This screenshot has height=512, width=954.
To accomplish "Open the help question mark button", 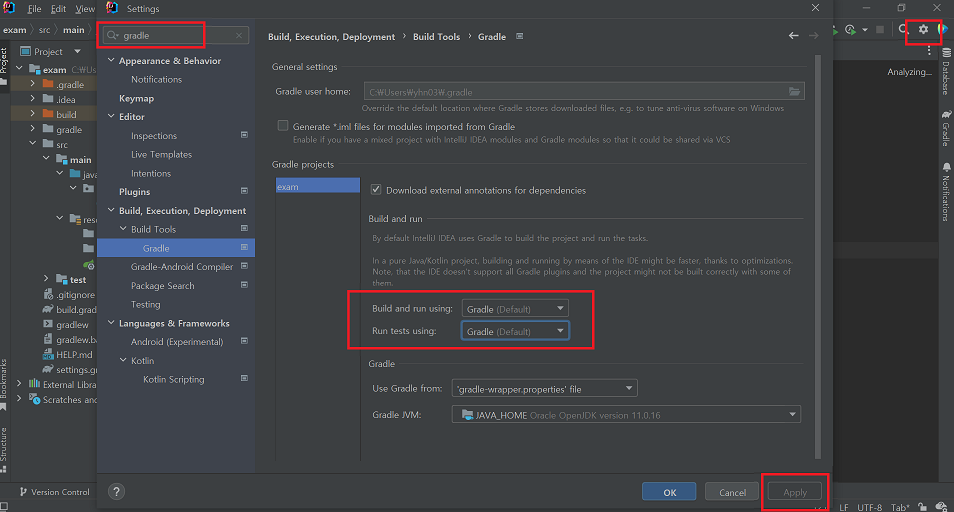I will point(116,491).
